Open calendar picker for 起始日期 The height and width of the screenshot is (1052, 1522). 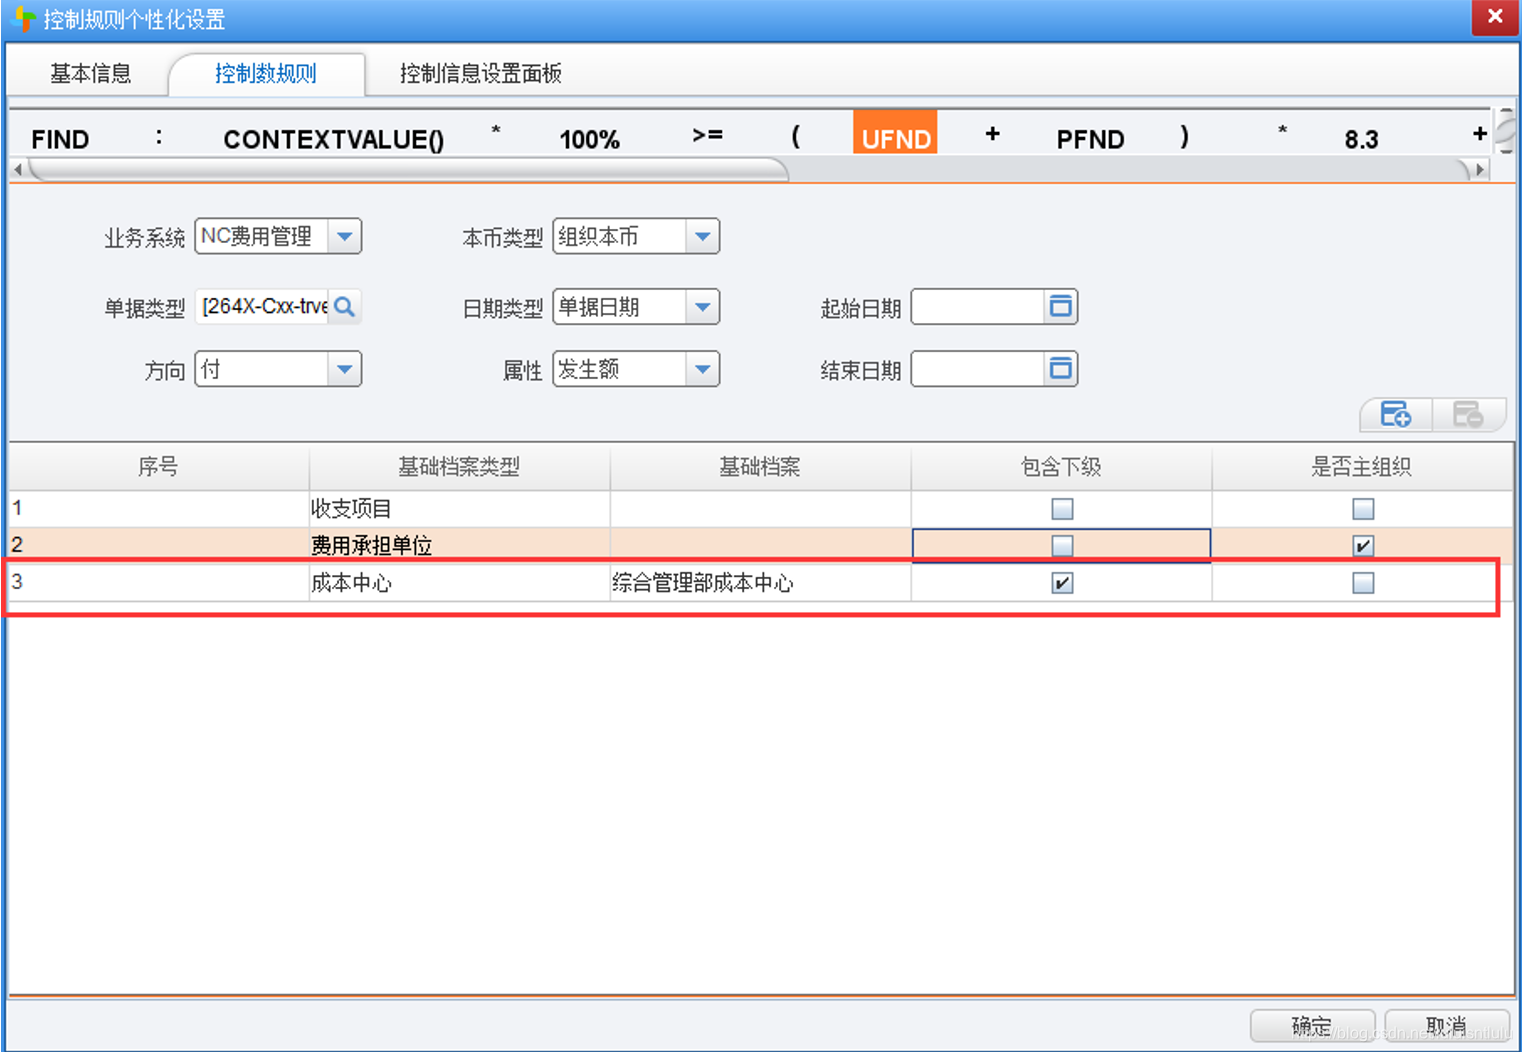point(1060,306)
